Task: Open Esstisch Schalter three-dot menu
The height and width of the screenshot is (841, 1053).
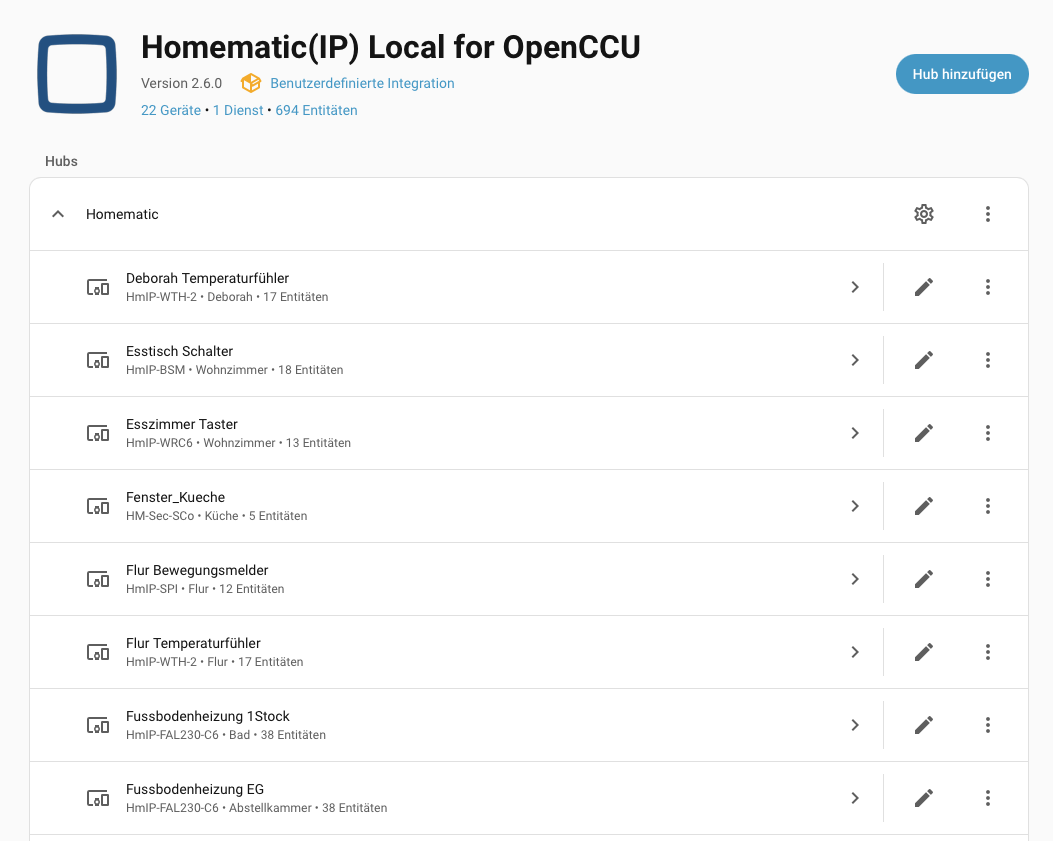Action: [988, 360]
